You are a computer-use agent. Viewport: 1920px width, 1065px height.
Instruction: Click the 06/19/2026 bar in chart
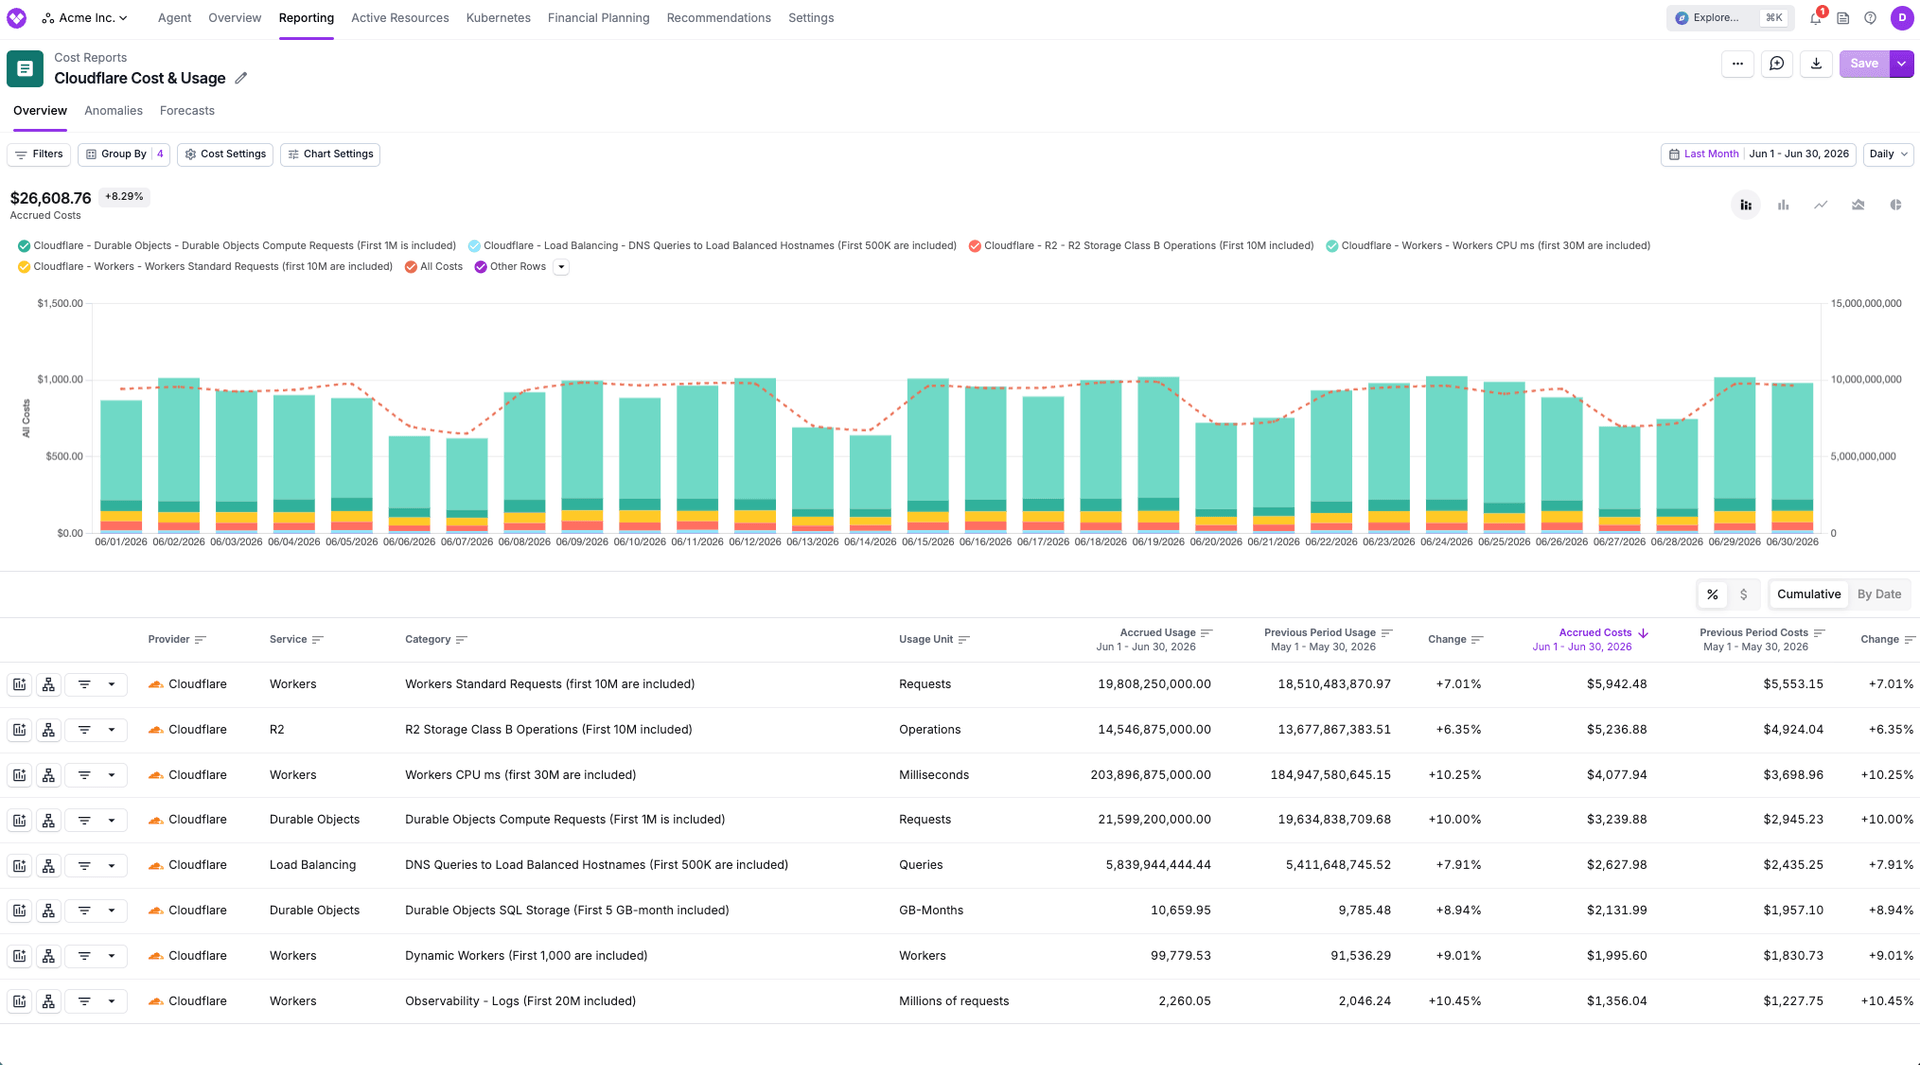coord(1158,455)
